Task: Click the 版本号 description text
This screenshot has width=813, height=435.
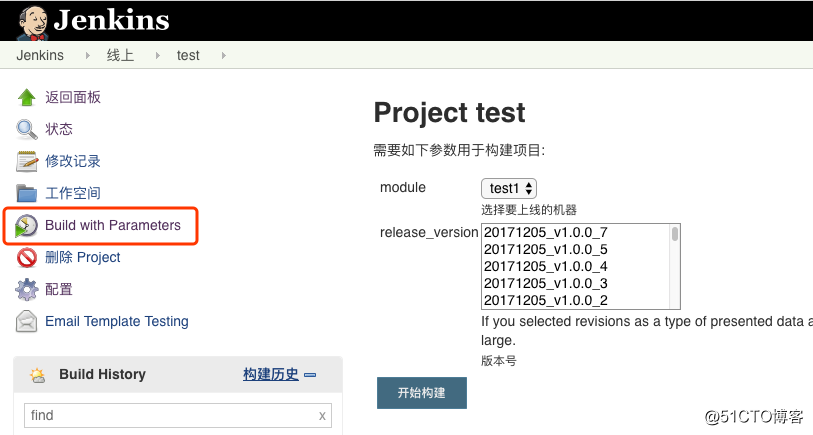Action: click(x=499, y=361)
